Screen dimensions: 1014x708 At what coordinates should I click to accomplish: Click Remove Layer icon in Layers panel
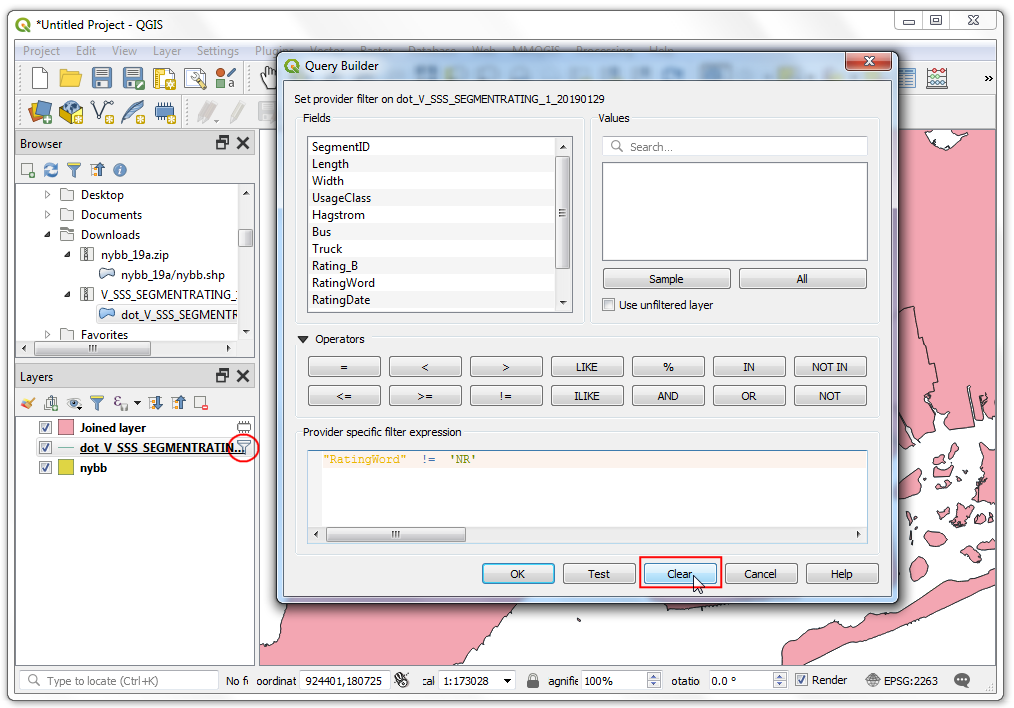tap(201, 403)
